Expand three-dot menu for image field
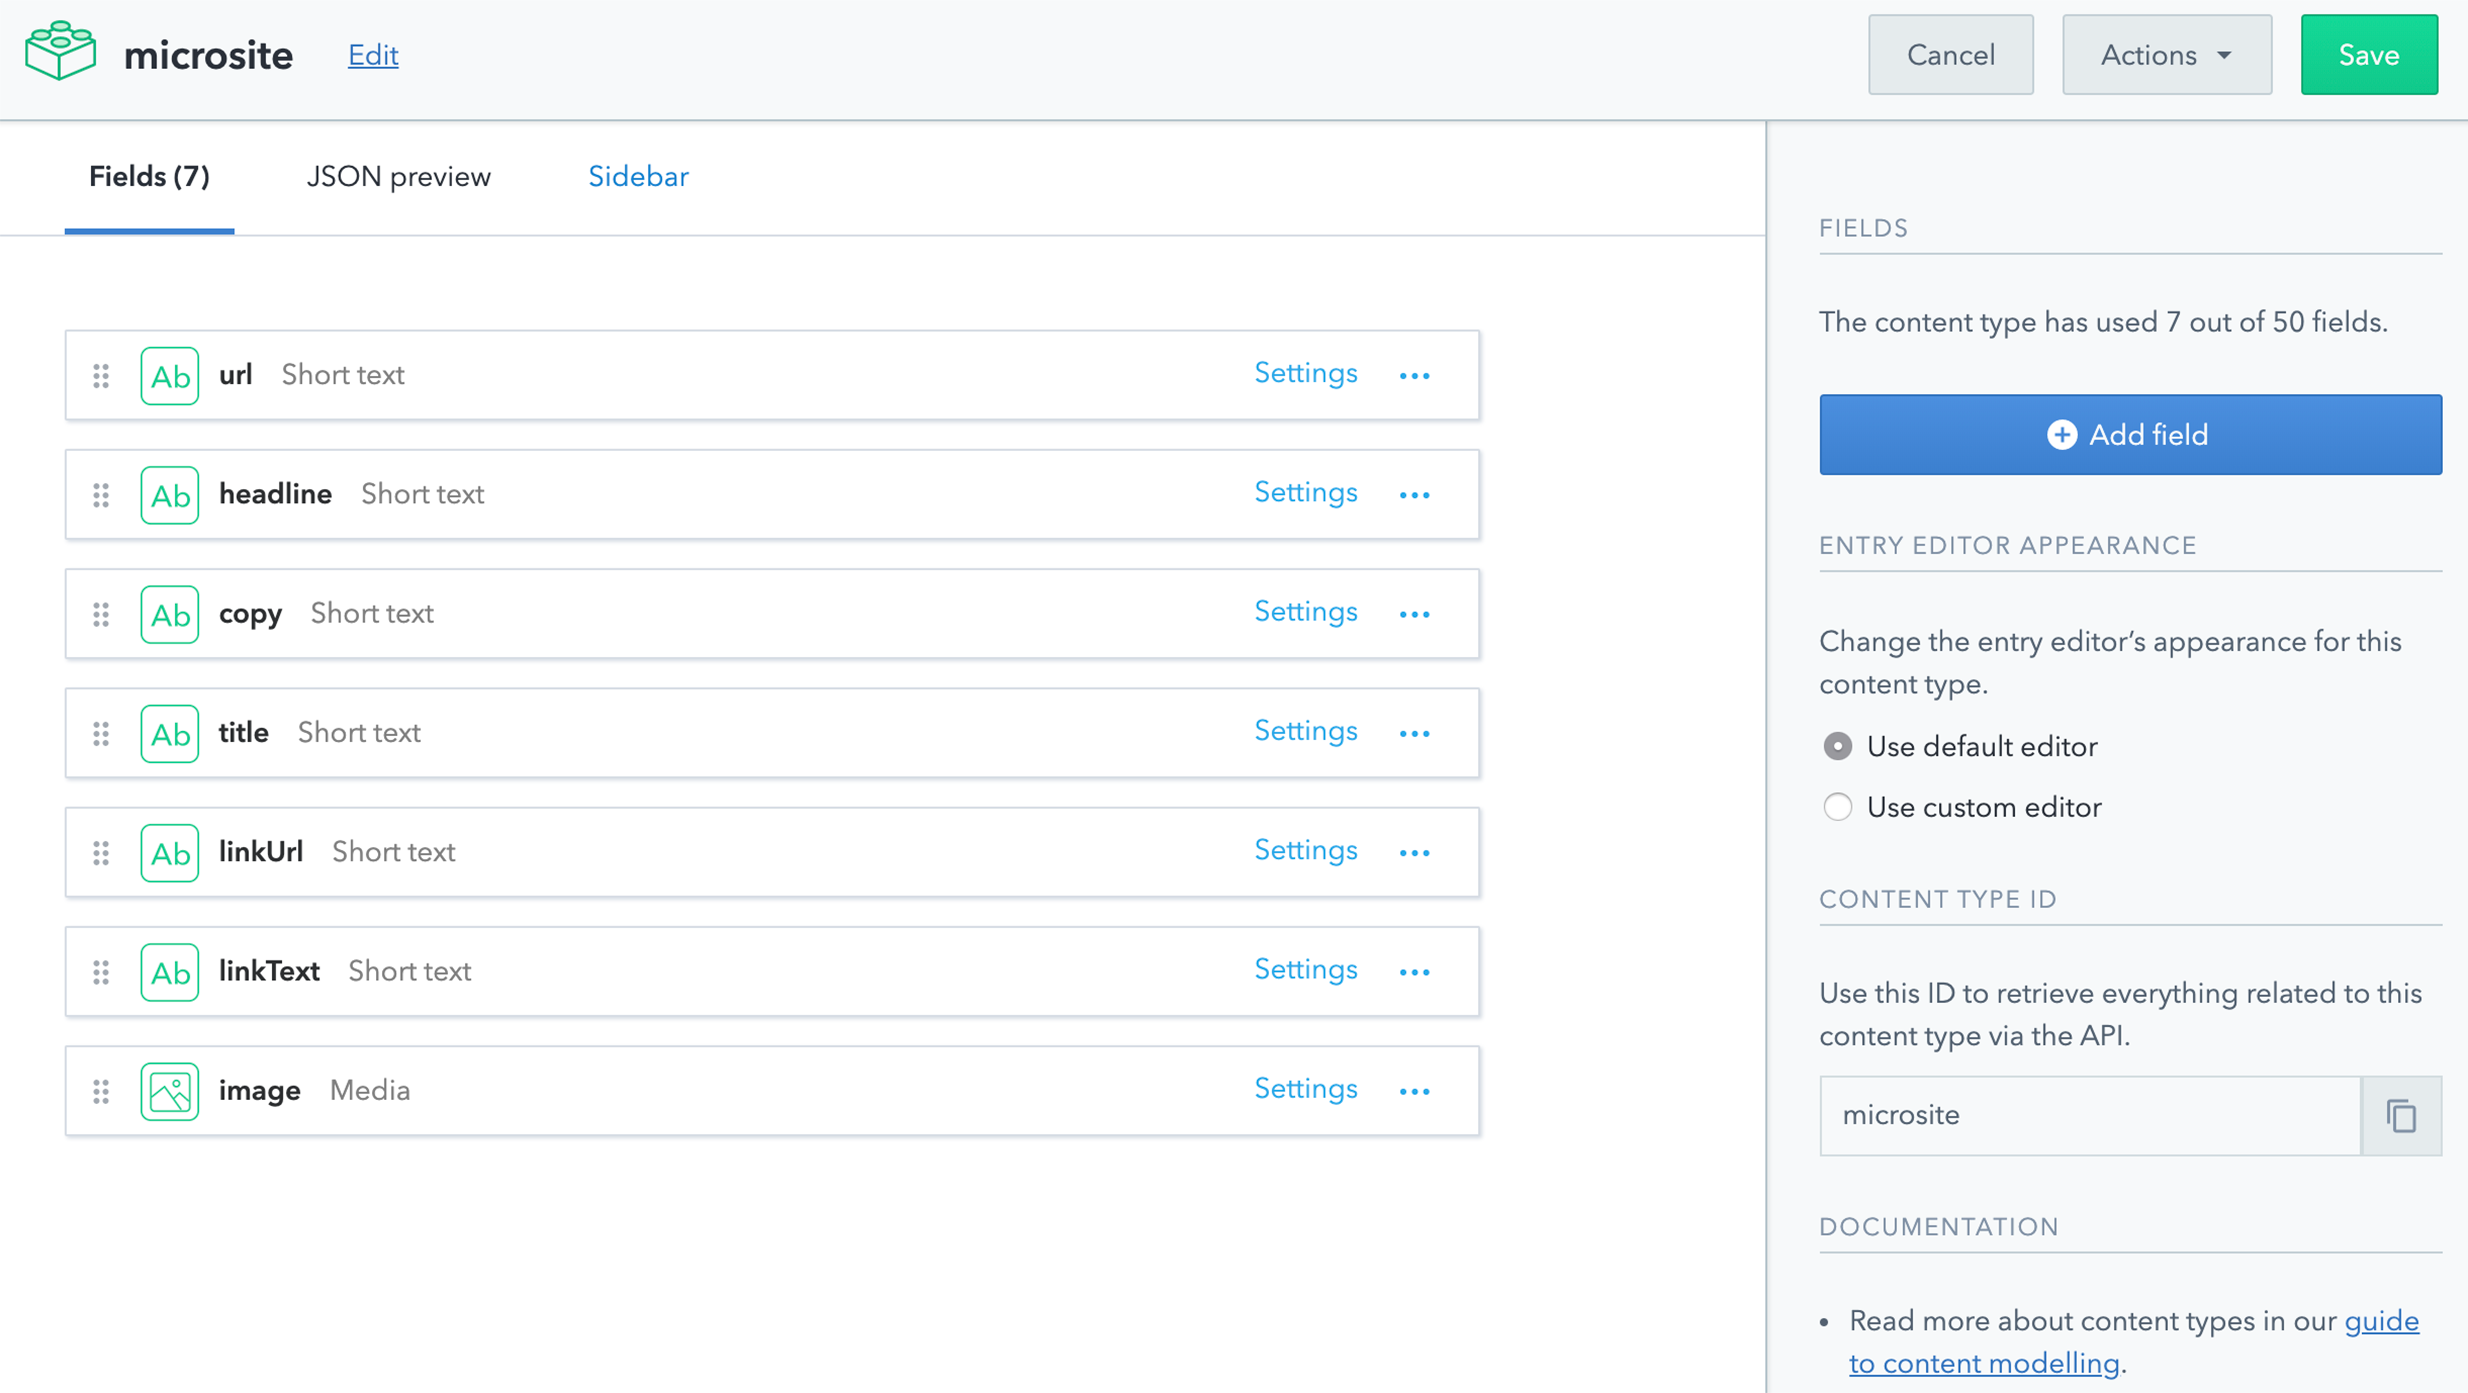 point(1414,1091)
